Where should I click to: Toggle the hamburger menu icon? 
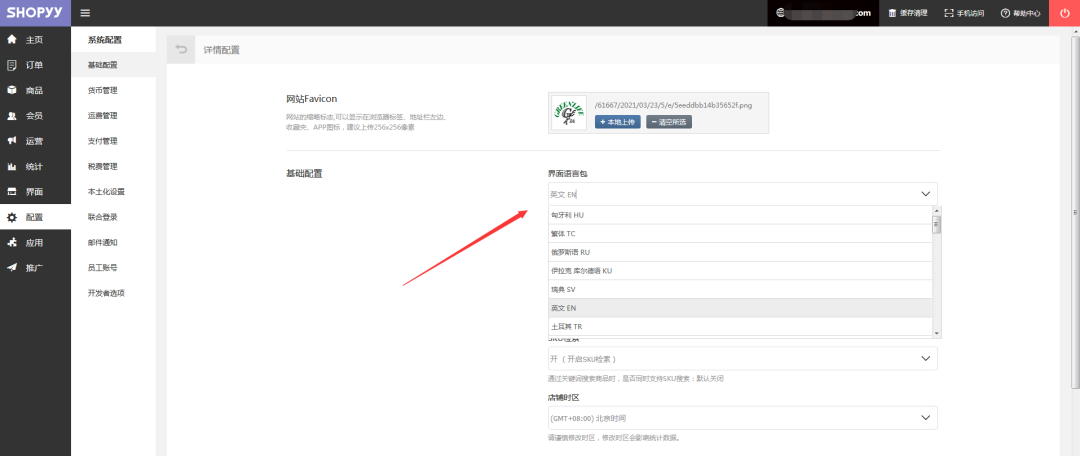tap(85, 13)
